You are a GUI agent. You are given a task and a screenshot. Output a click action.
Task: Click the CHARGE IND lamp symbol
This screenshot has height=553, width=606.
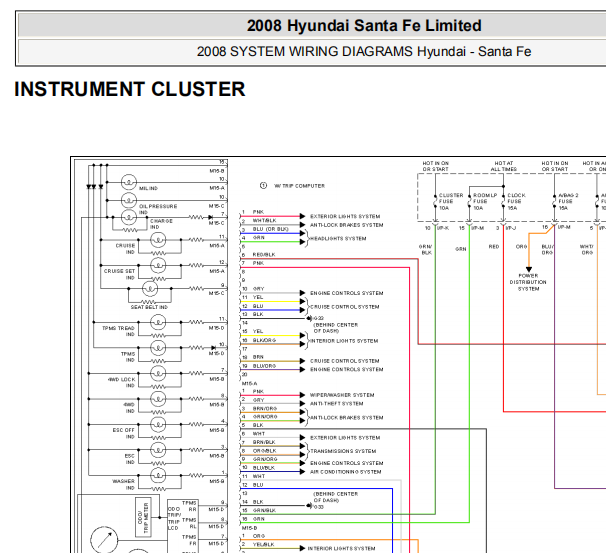129,217
